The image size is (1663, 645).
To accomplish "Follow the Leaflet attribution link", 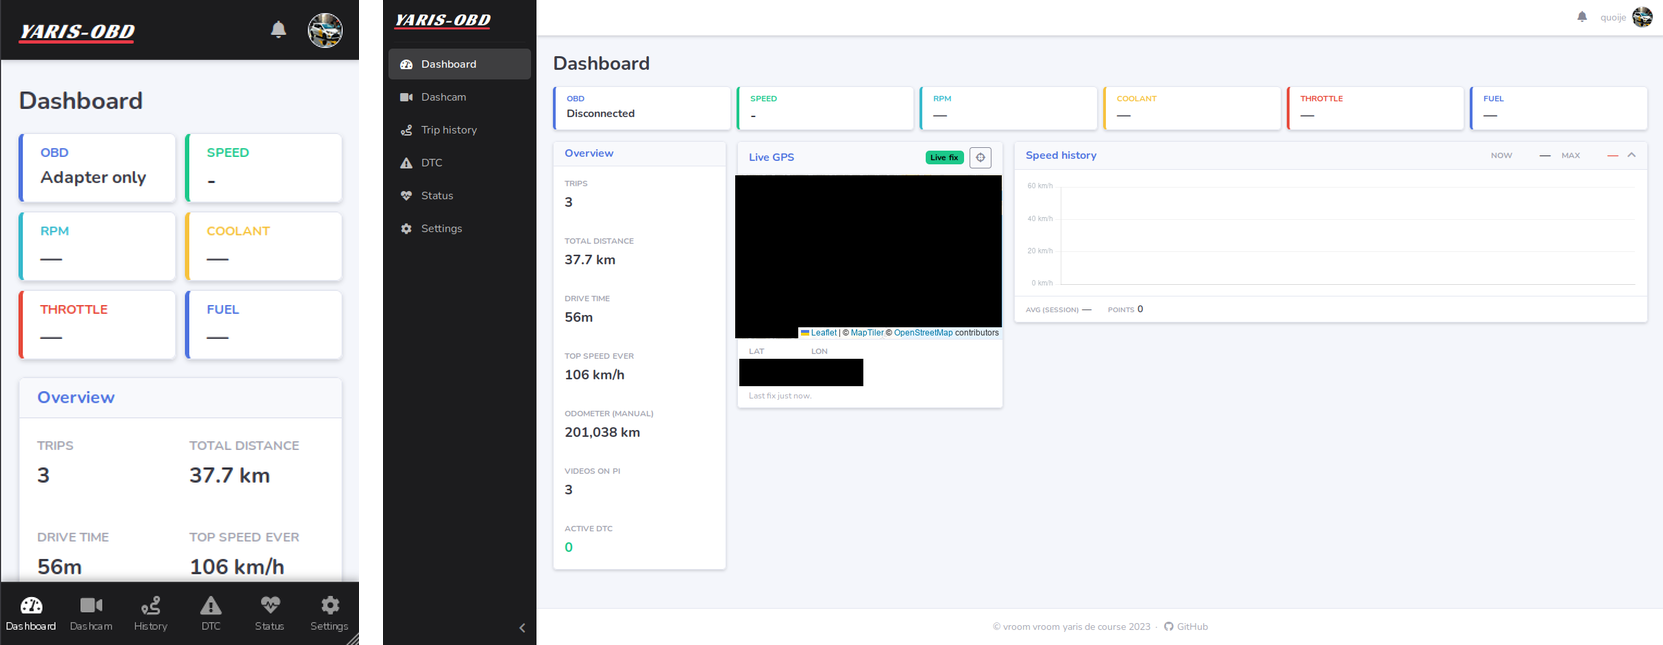I will pos(819,333).
